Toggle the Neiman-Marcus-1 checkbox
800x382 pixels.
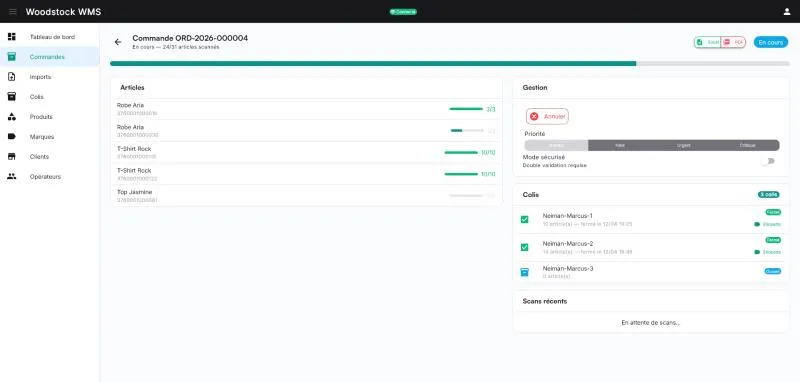coord(524,219)
